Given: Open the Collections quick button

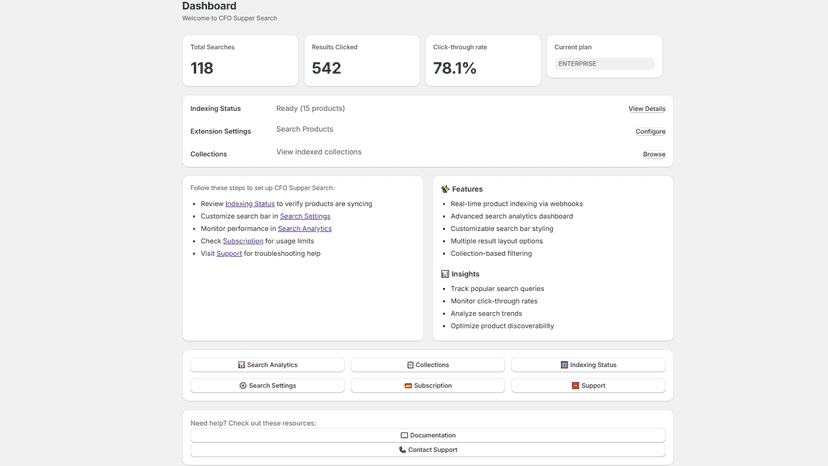Looking at the screenshot, I should pyautogui.click(x=428, y=365).
